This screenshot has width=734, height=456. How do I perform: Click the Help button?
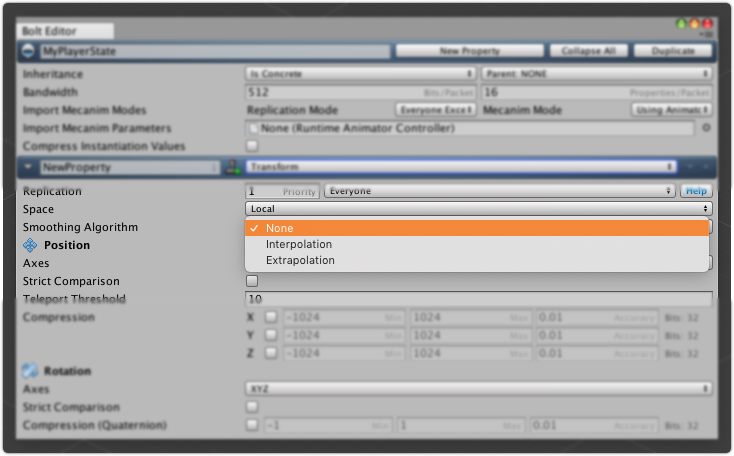(x=696, y=191)
